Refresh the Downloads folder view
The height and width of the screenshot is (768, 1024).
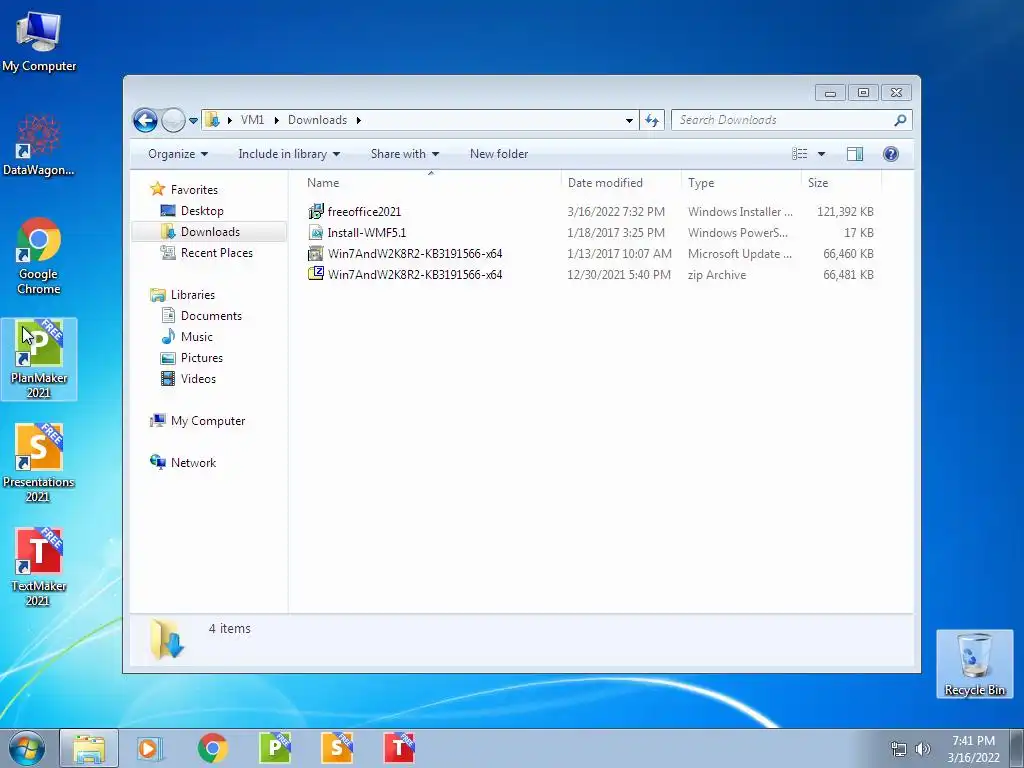pyautogui.click(x=652, y=120)
